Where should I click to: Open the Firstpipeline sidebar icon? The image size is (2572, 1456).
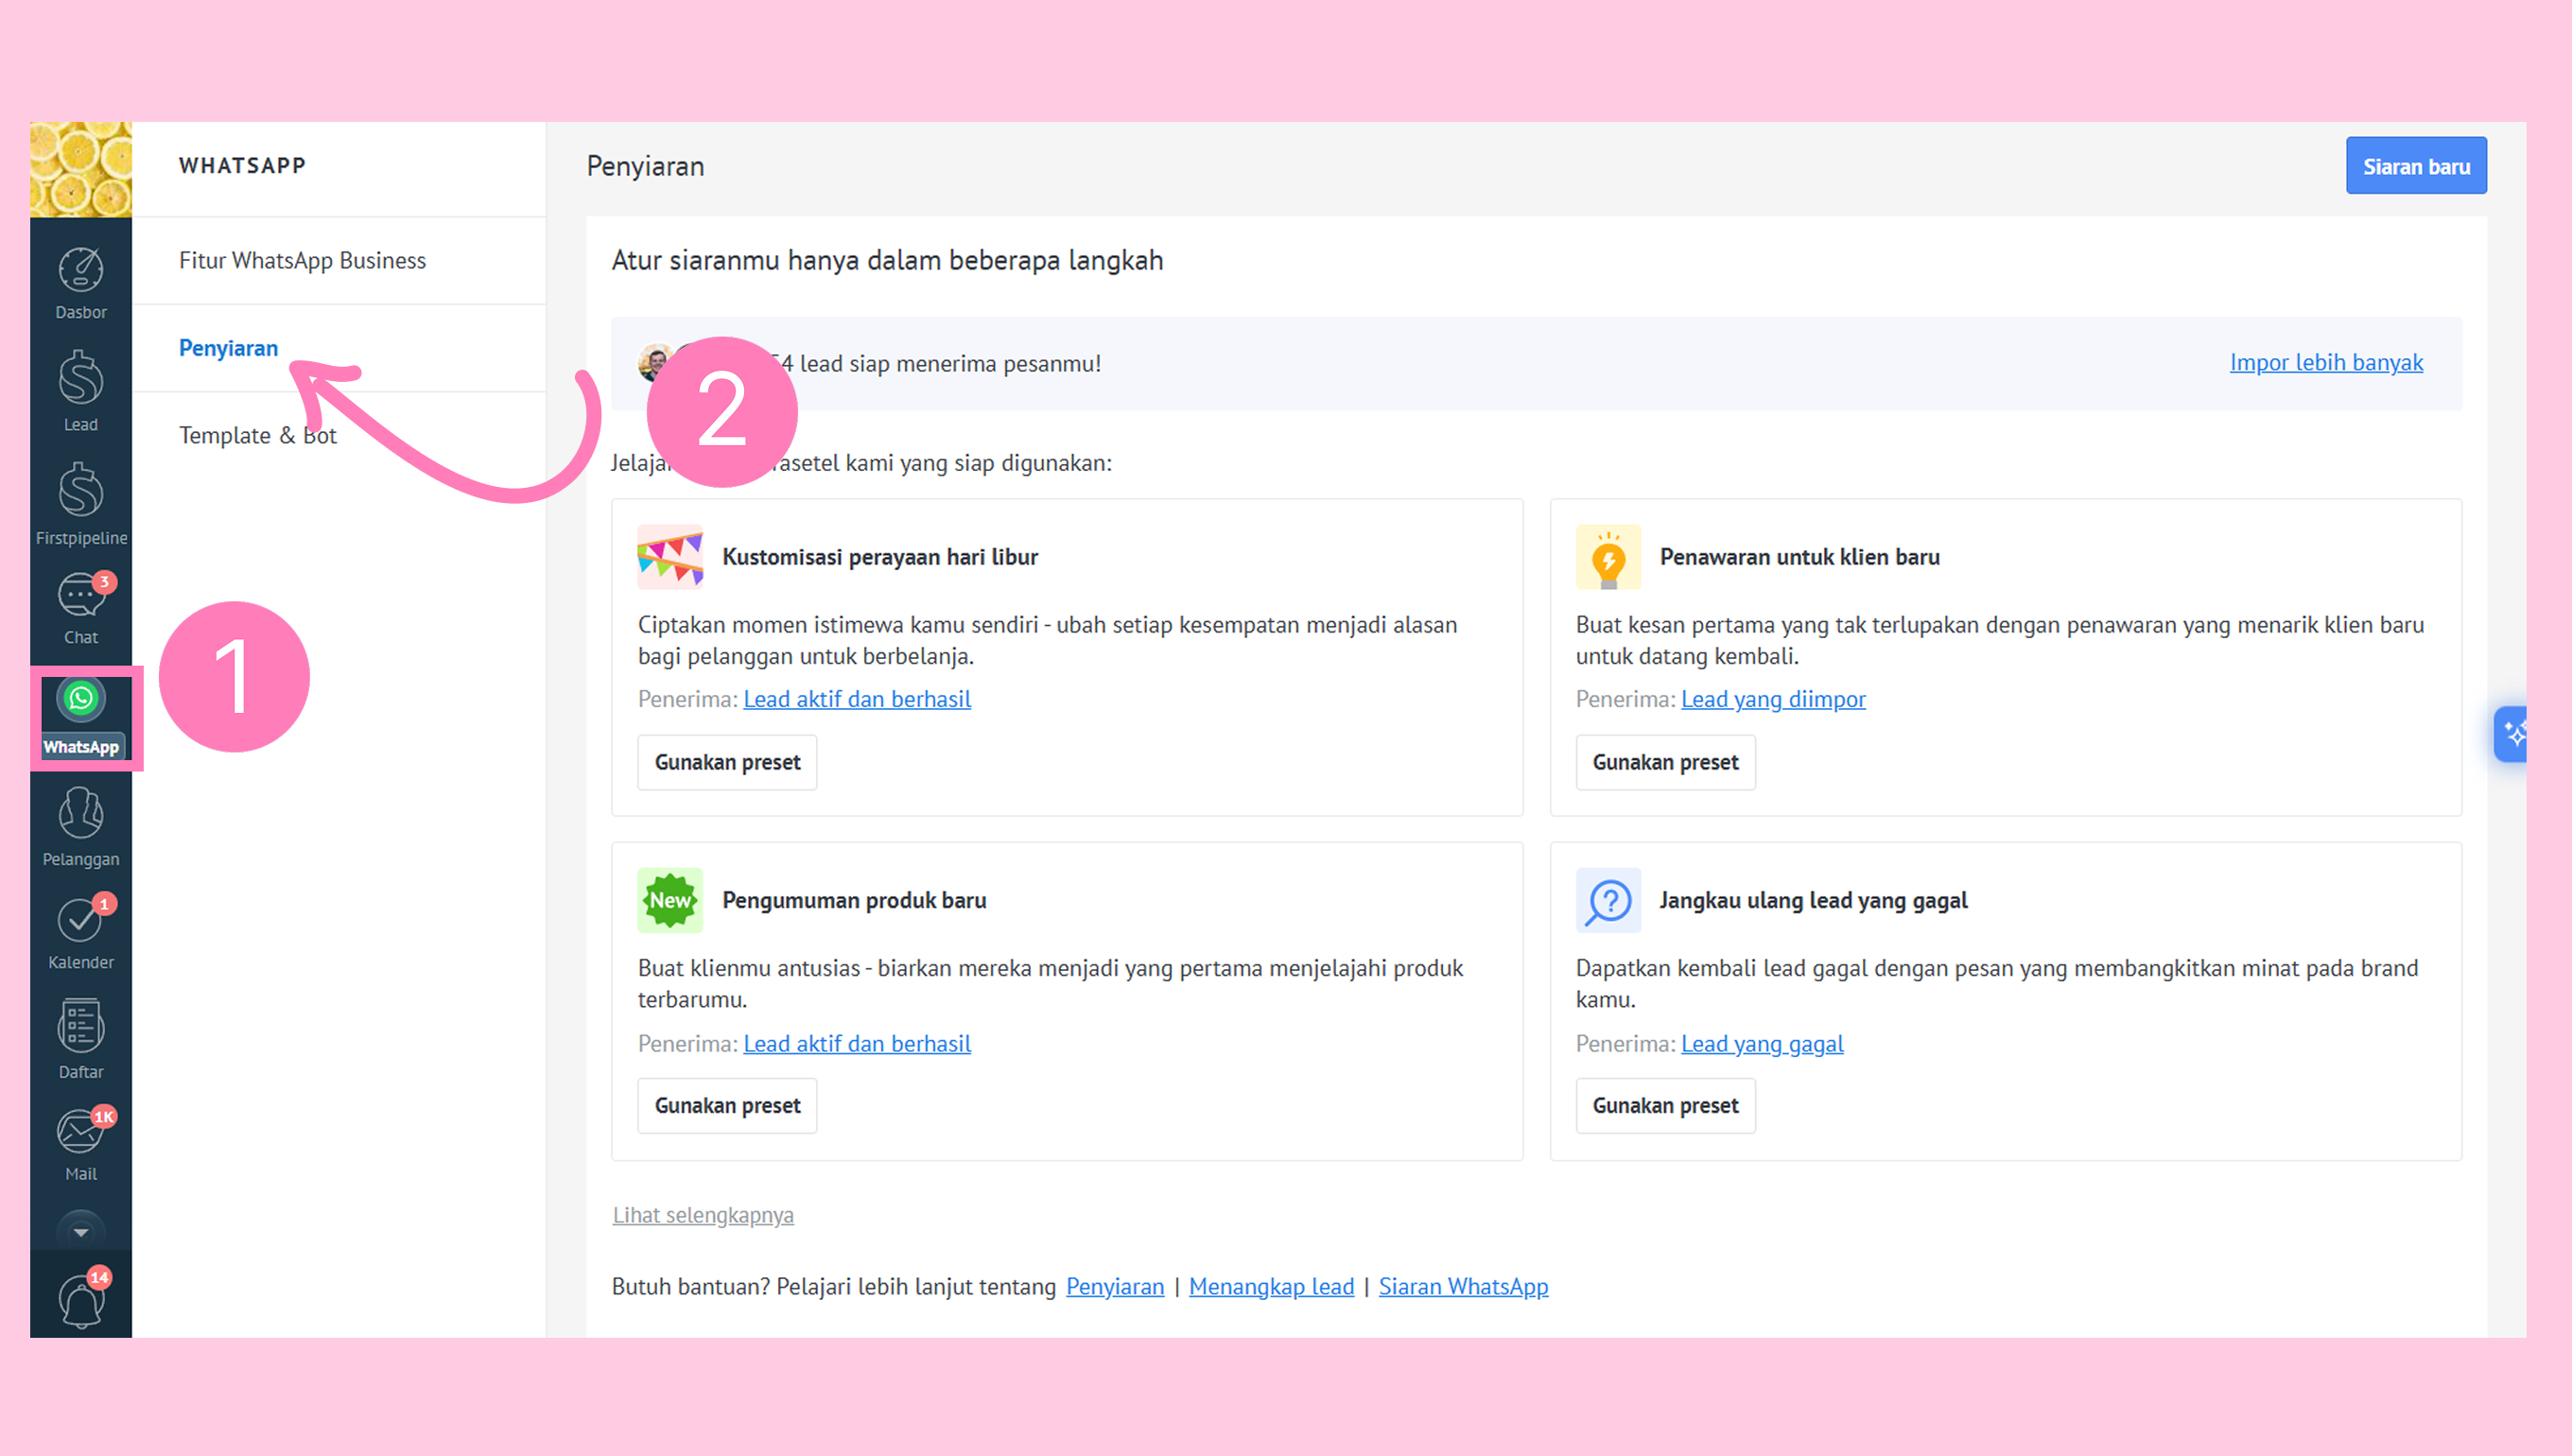tap(81, 503)
